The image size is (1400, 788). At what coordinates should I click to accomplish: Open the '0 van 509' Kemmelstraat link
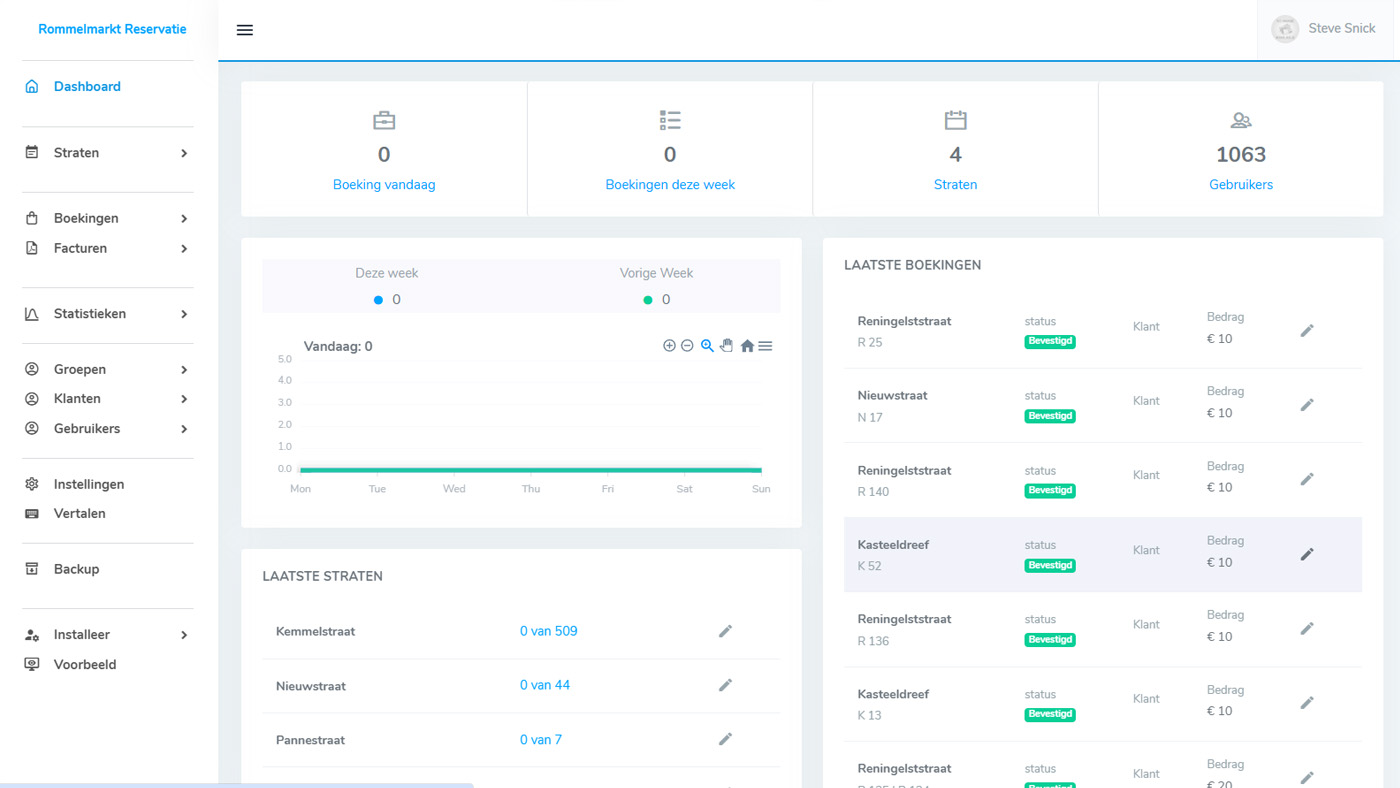pos(548,631)
